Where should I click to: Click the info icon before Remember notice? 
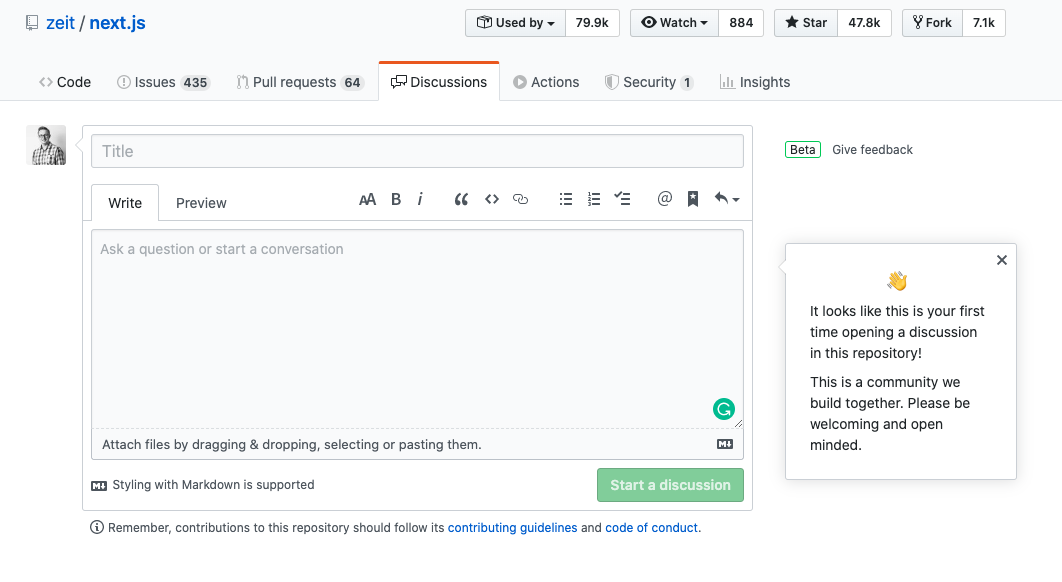97,527
